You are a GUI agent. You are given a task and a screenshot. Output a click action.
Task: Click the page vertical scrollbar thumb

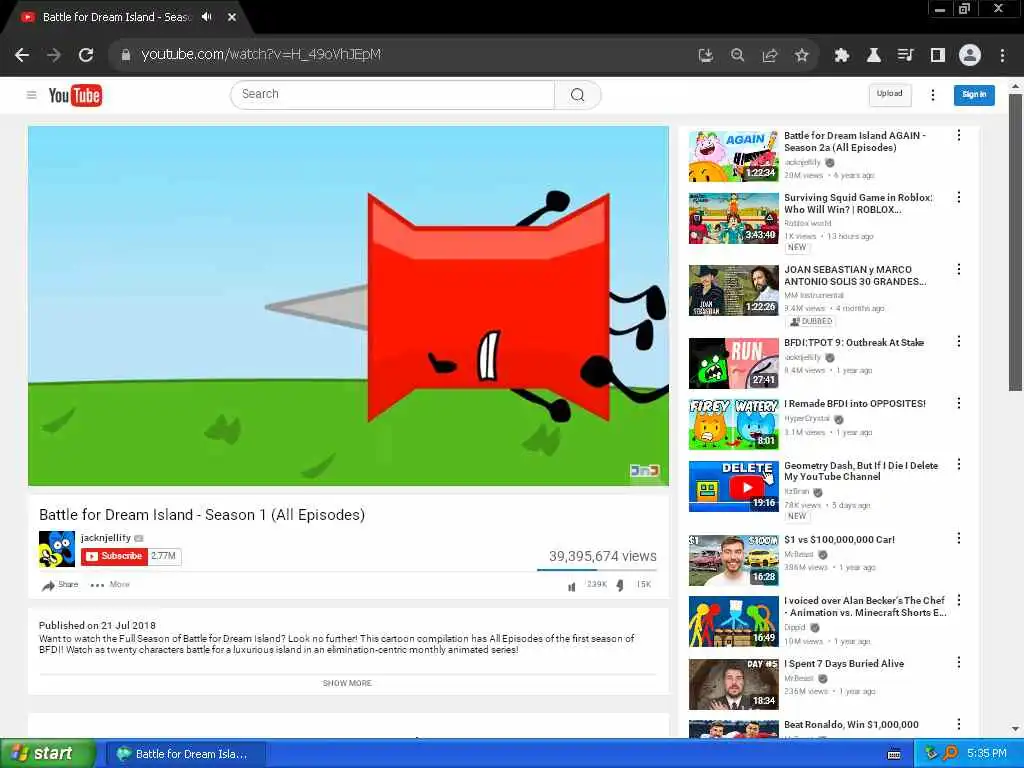1016,242
